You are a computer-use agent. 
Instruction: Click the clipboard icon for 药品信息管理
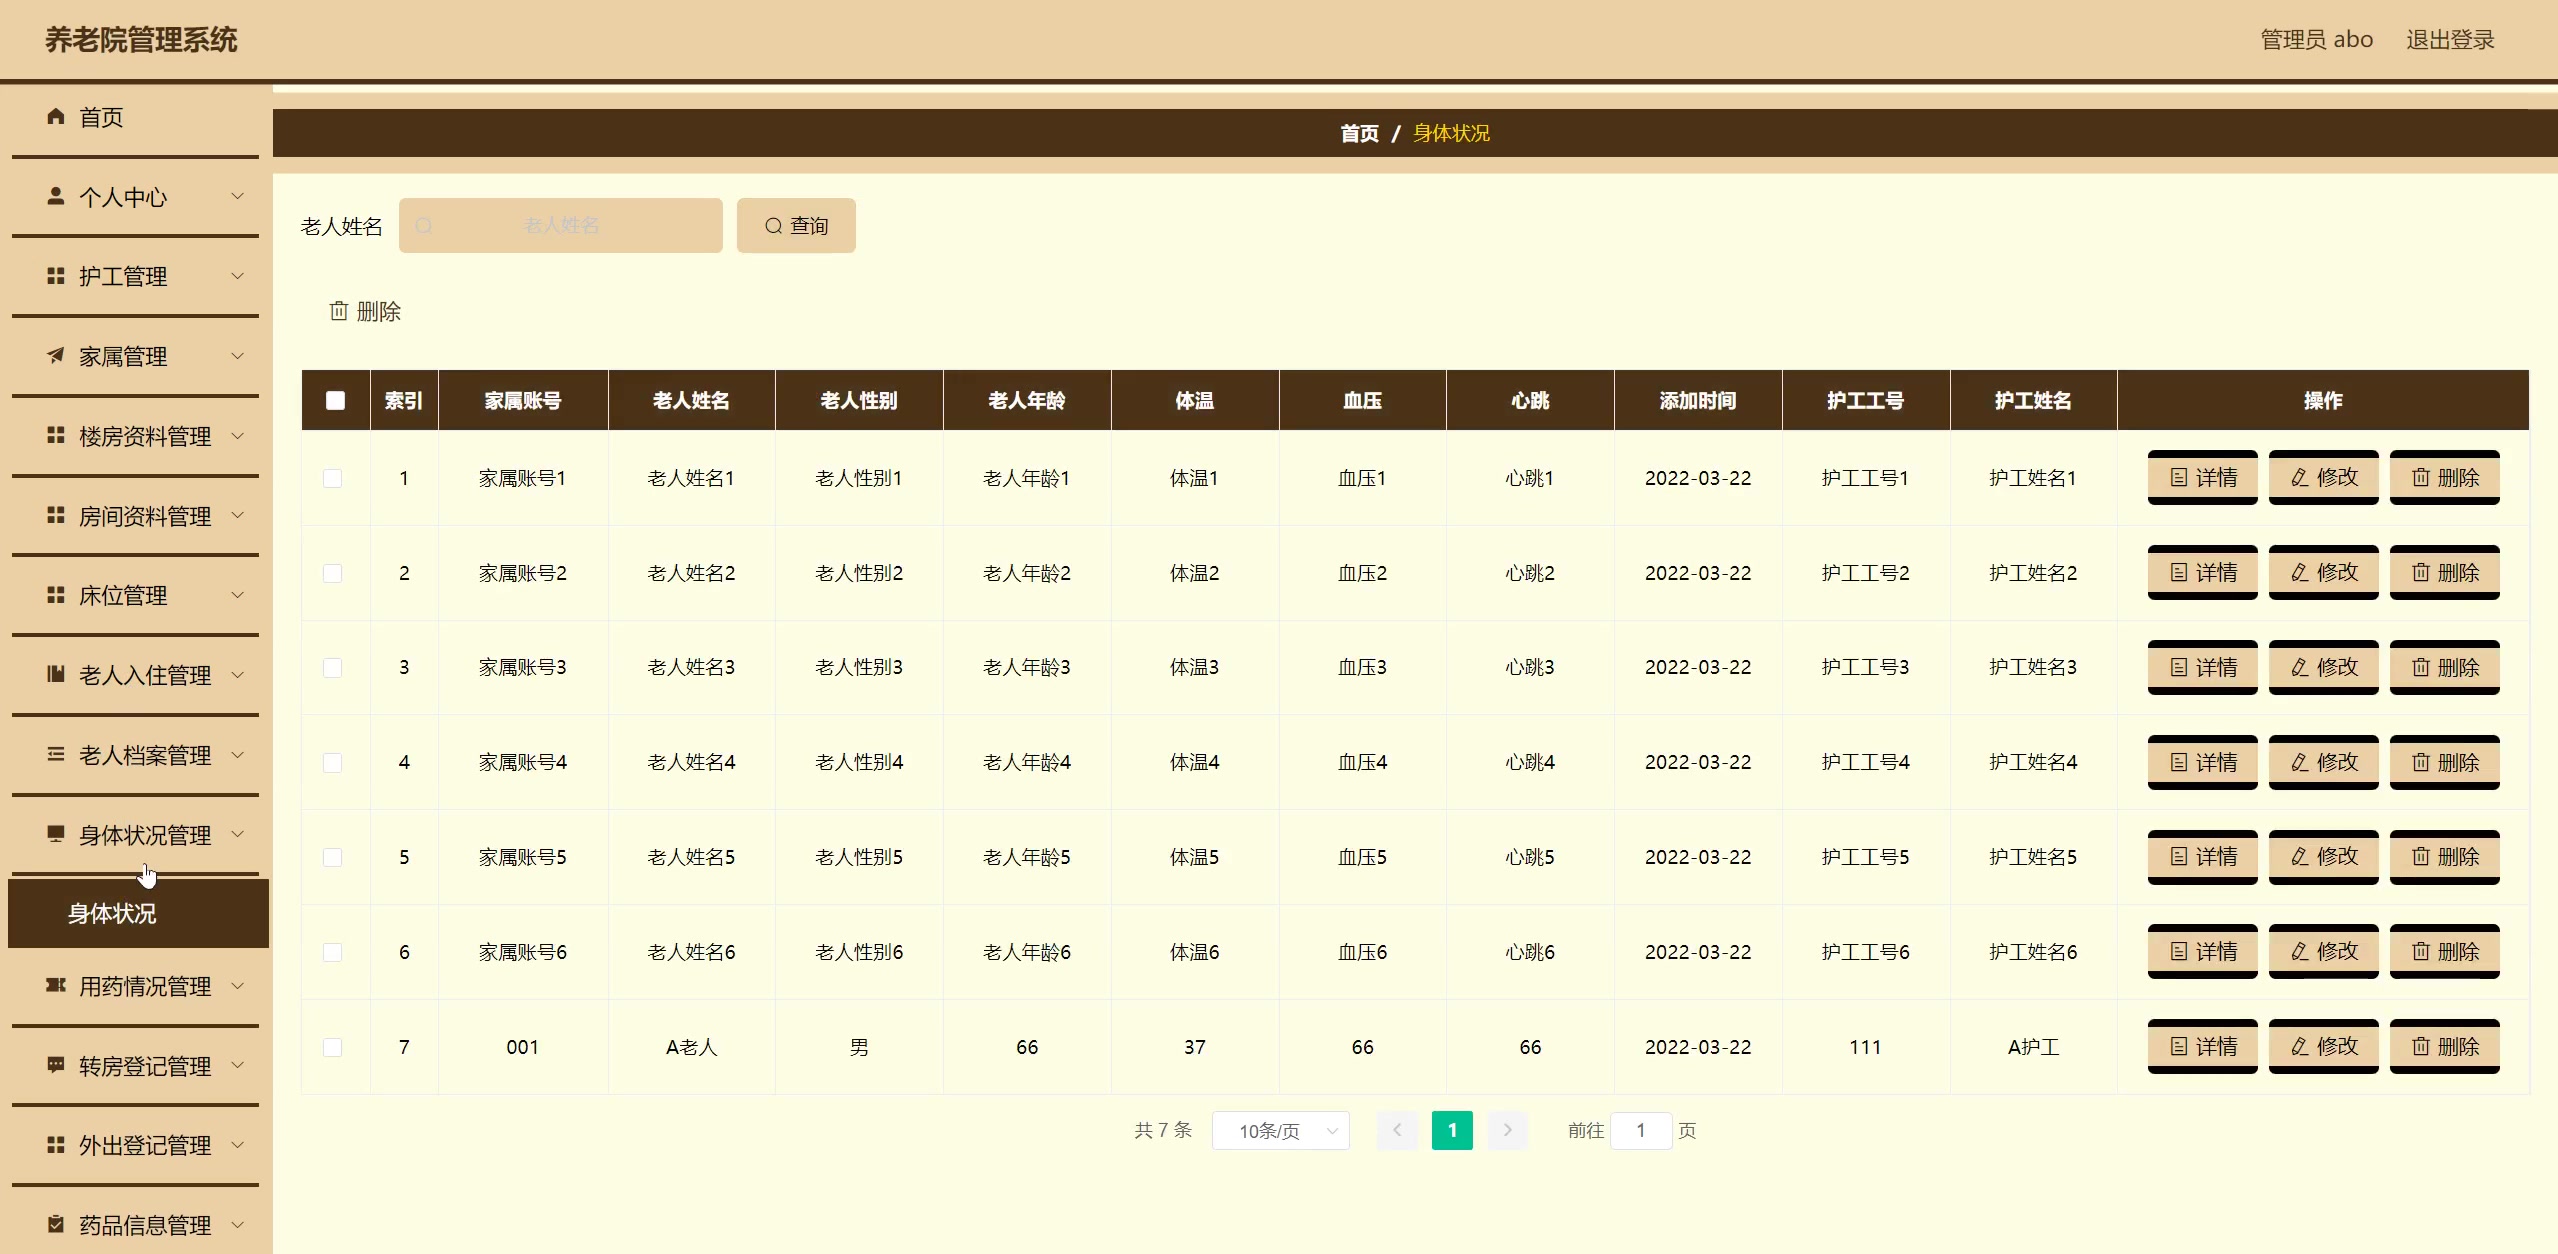point(56,1225)
